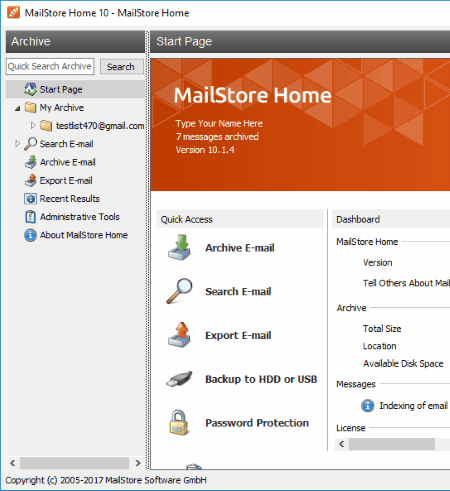The image size is (450, 491).
Task: Open Export E-mail from the sidebar
Action: (66, 180)
